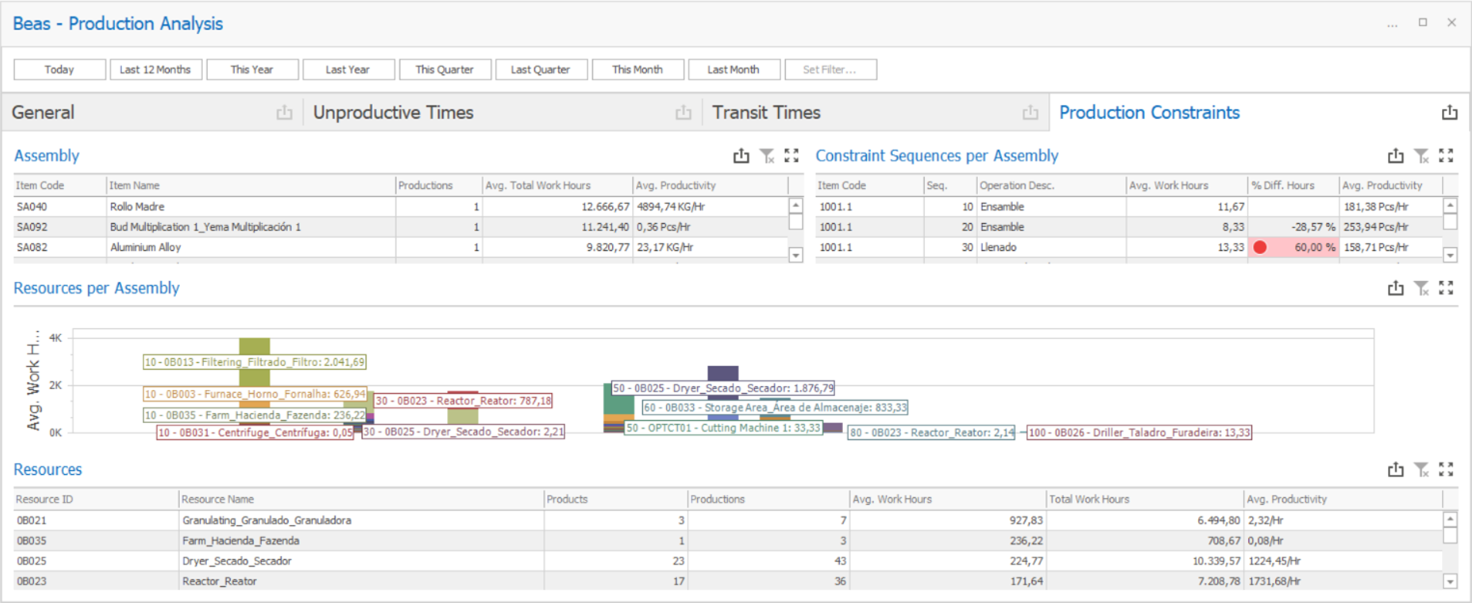Apply the This Quarter time range
The height and width of the screenshot is (603, 1472).
click(445, 69)
